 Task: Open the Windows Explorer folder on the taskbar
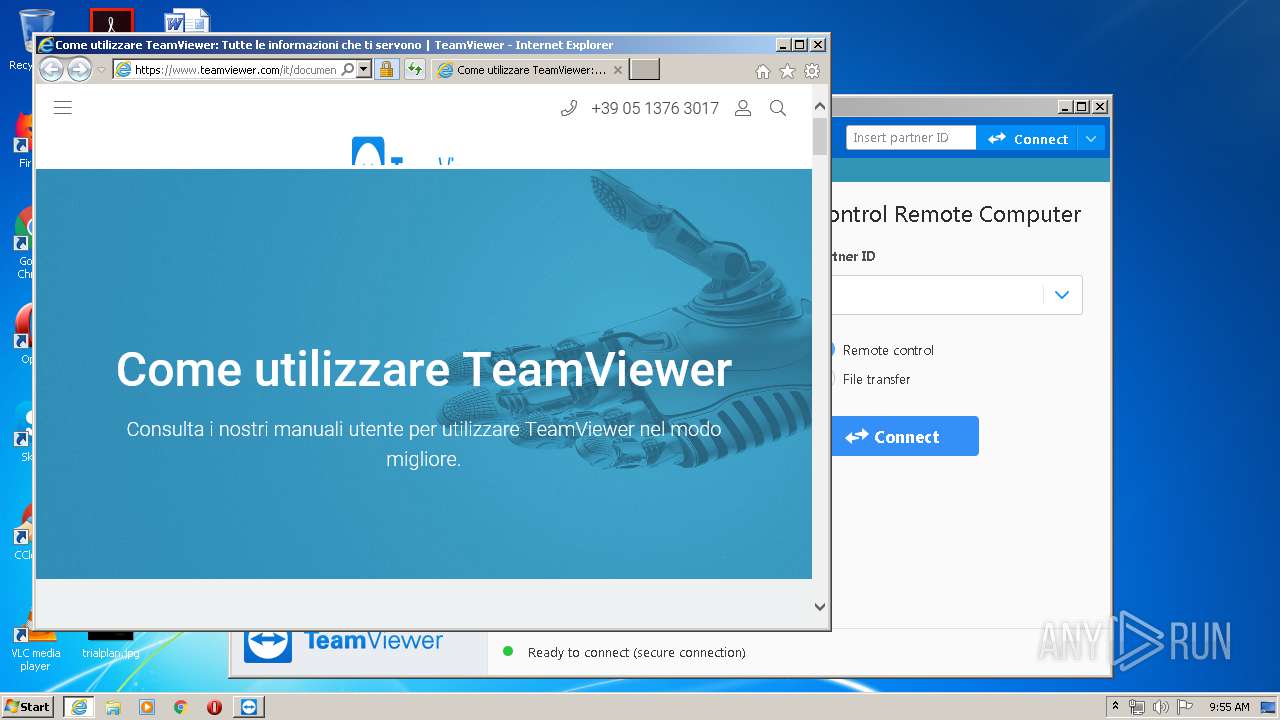coord(113,707)
